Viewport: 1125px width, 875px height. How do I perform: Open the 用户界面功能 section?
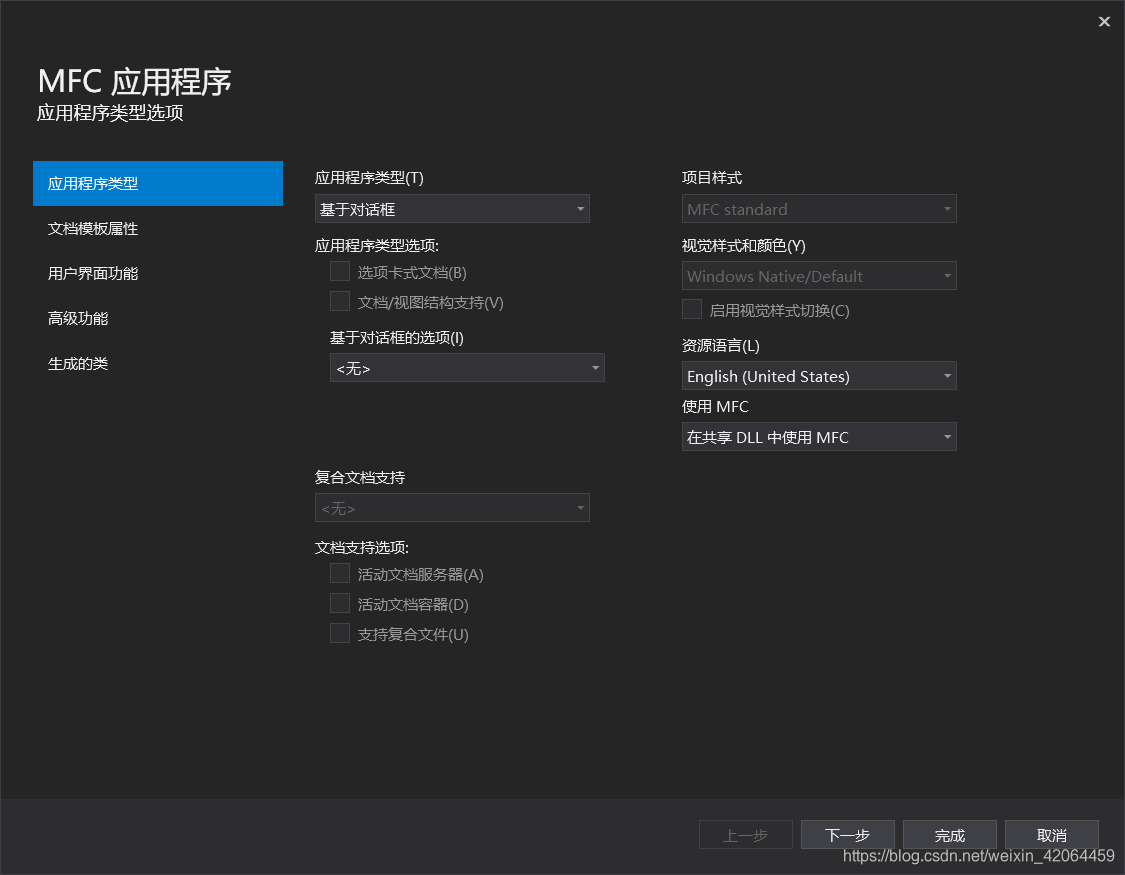tap(94, 273)
